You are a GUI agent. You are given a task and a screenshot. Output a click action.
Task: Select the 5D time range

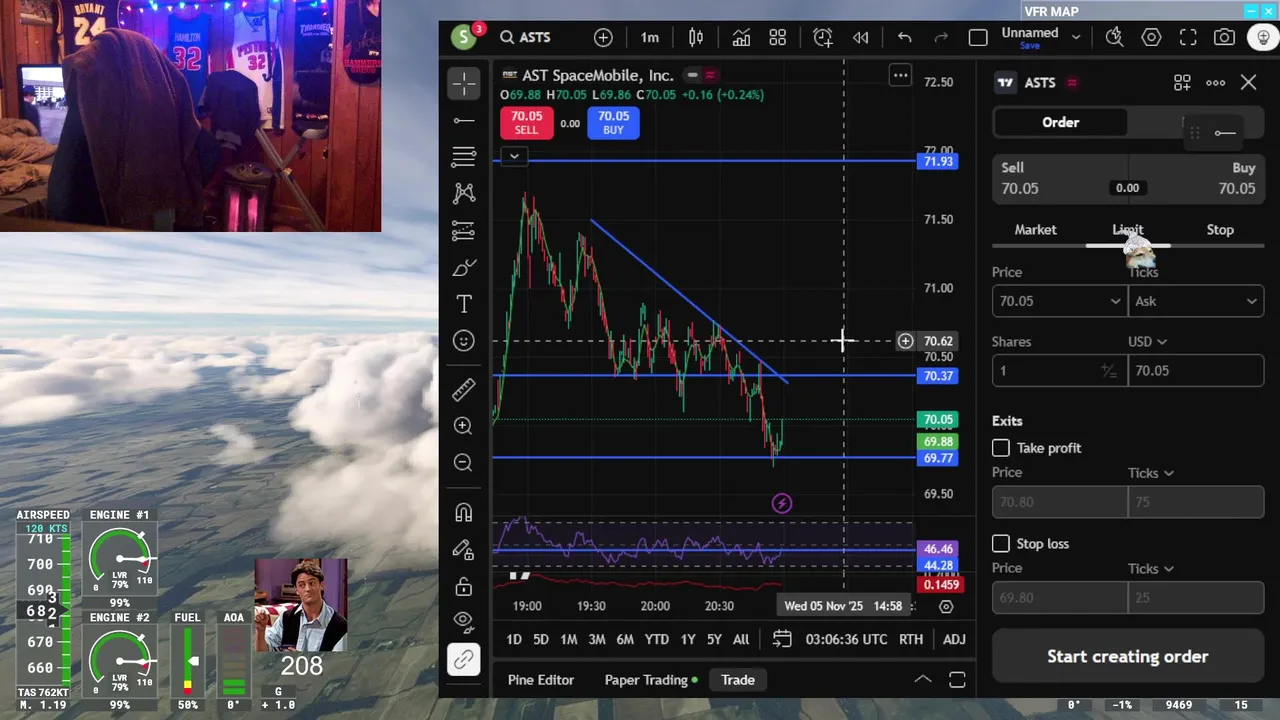click(x=541, y=639)
